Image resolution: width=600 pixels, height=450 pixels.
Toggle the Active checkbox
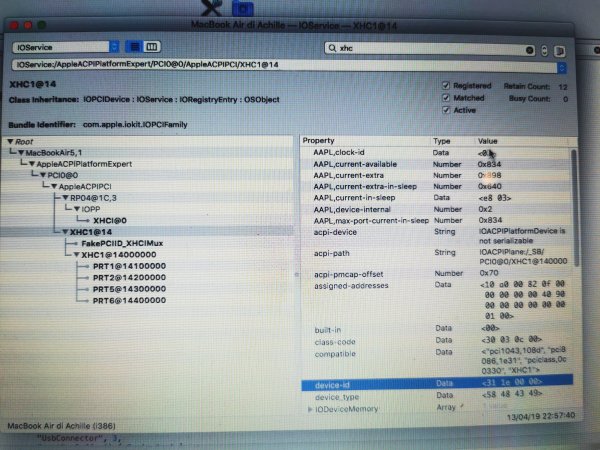coord(445,110)
